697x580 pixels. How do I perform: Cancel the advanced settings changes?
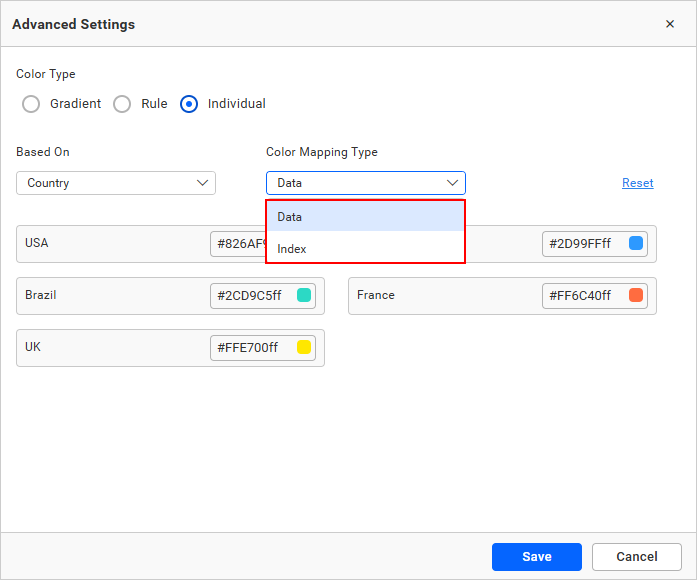point(637,556)
